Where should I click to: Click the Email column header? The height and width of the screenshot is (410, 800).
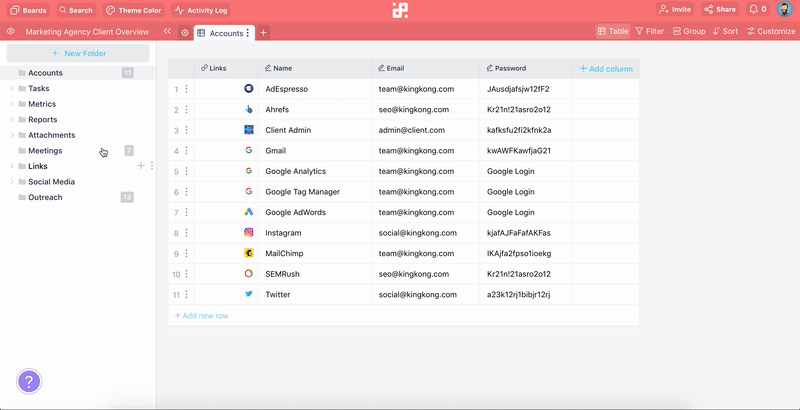[x=426, y=68]
